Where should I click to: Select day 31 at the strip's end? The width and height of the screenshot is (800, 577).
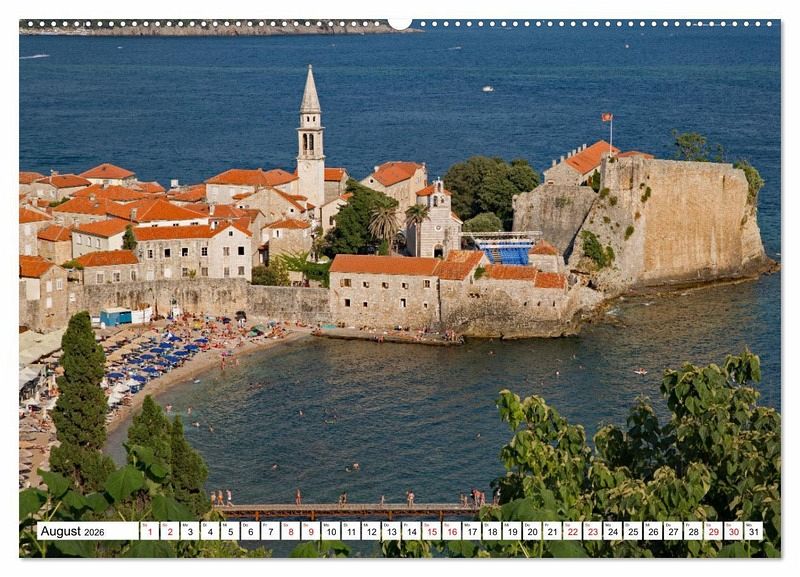(753, 531)
